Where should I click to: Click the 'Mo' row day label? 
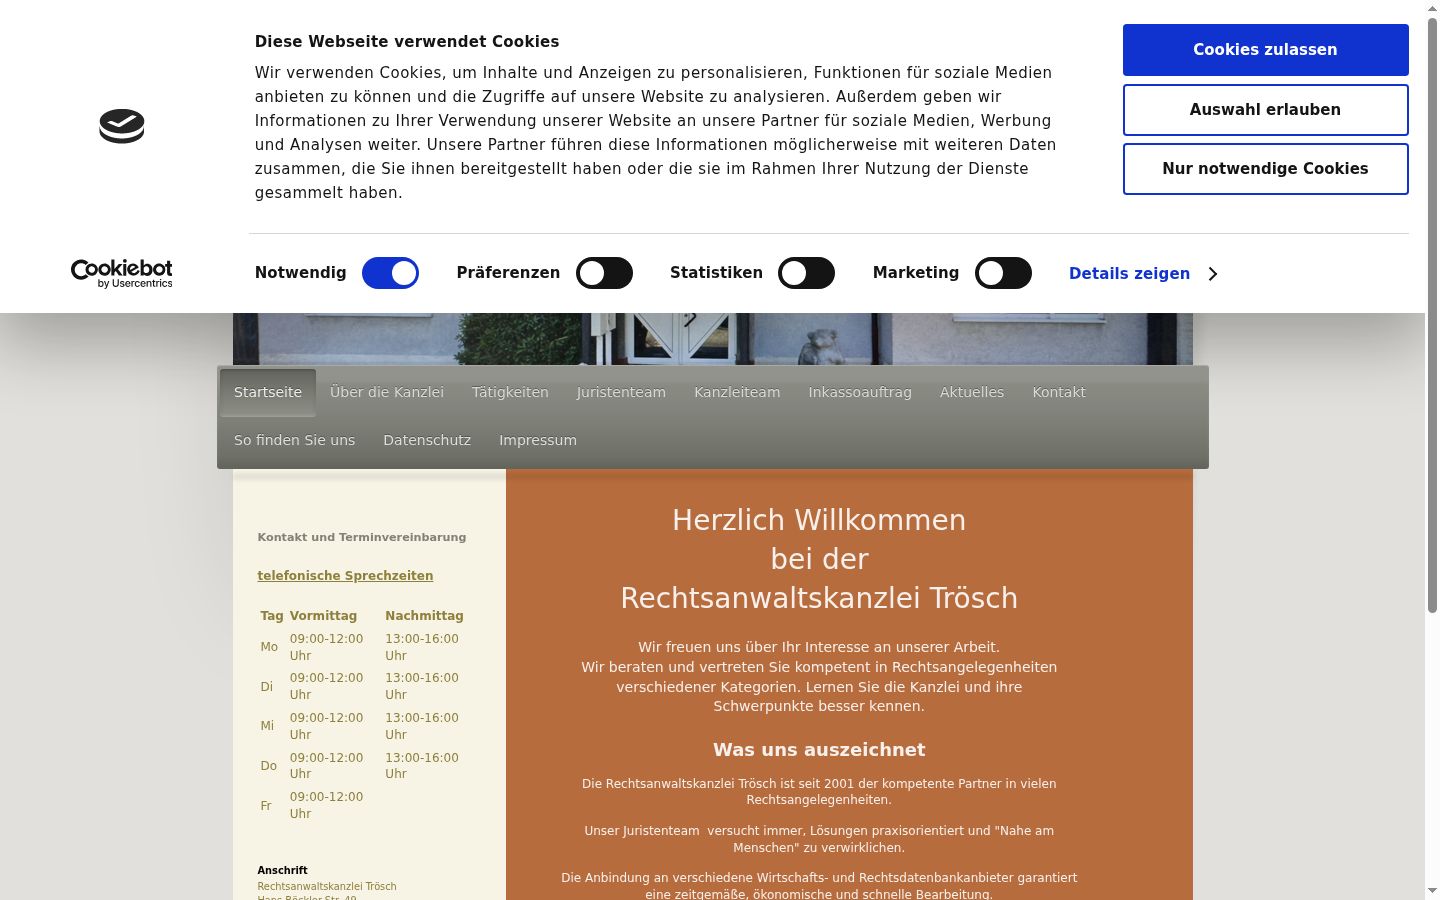click(269, 647)
